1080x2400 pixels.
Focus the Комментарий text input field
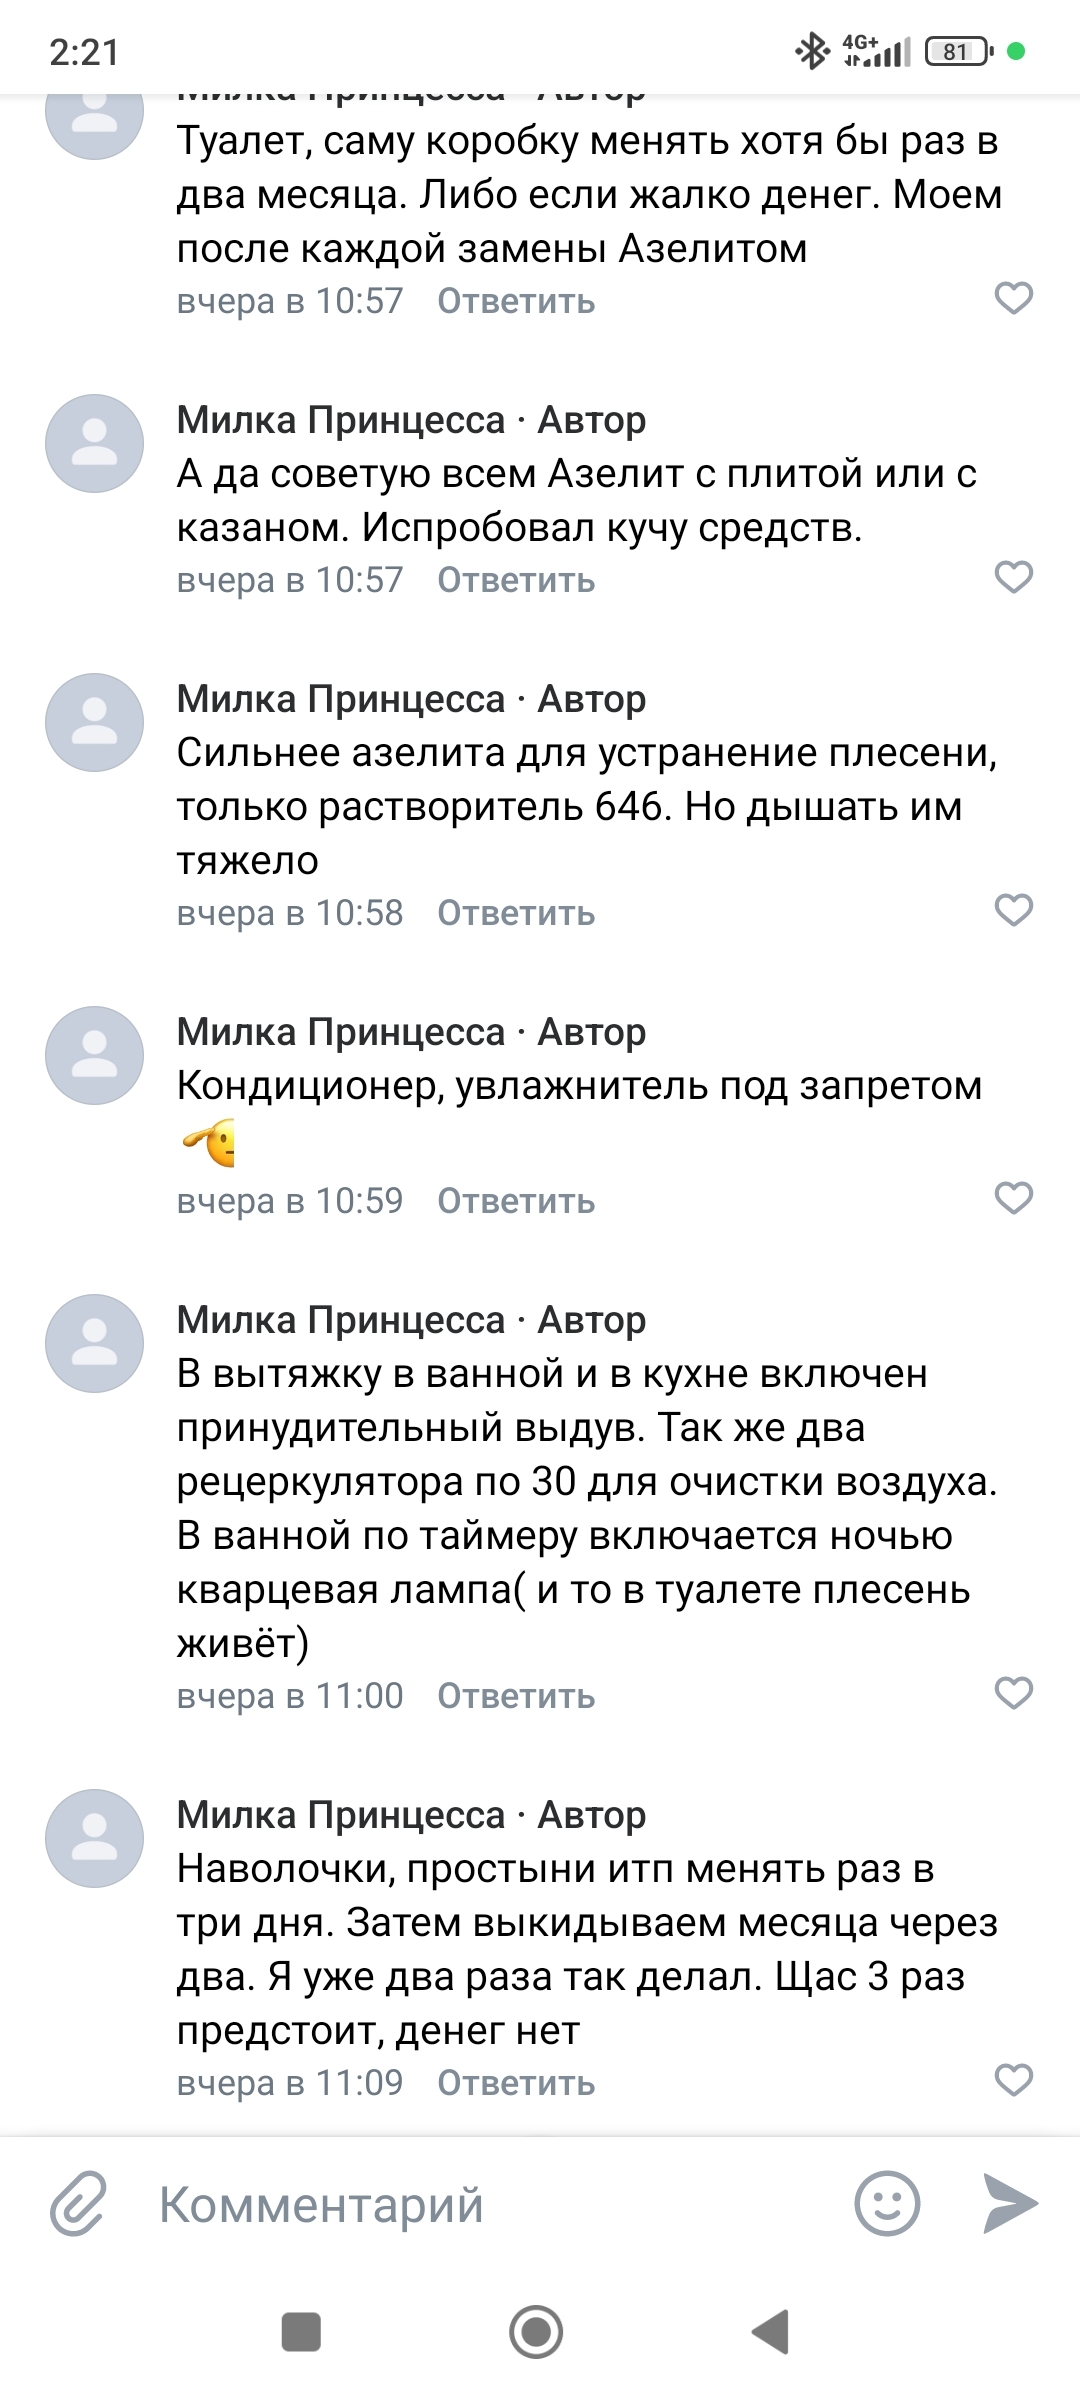[490, 2205]
